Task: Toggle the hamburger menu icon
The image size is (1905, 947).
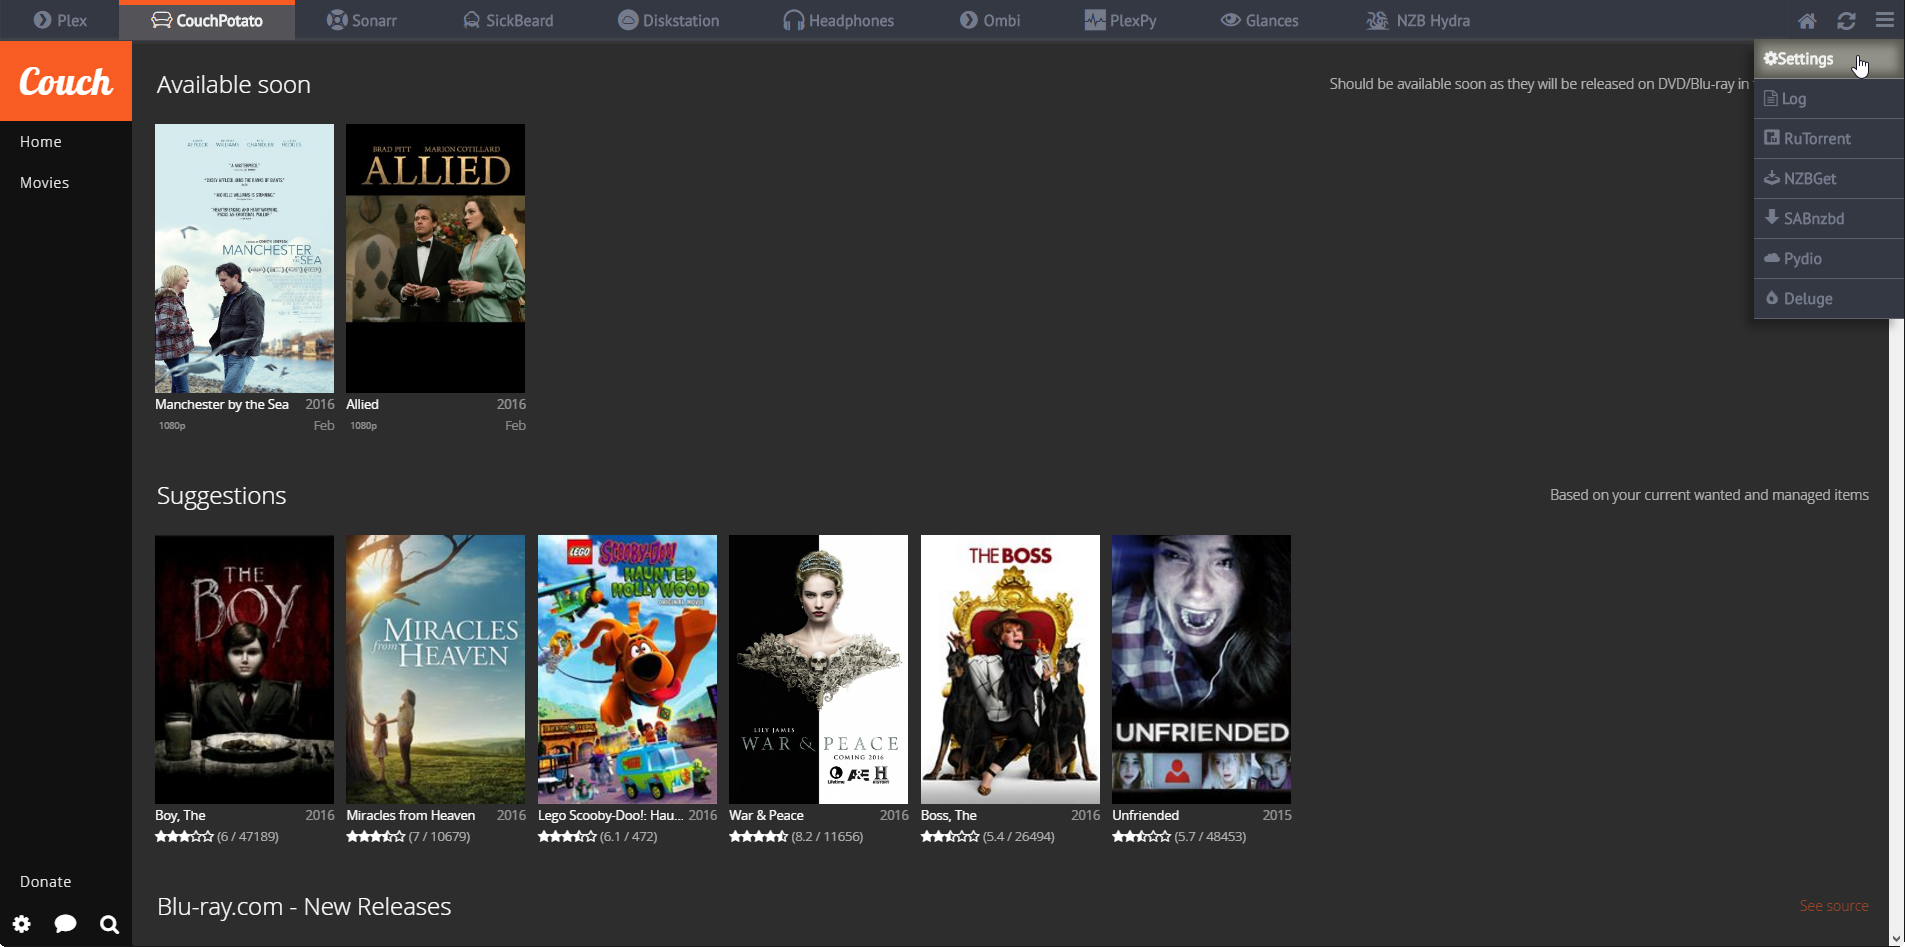Action: pos(1885,20)
